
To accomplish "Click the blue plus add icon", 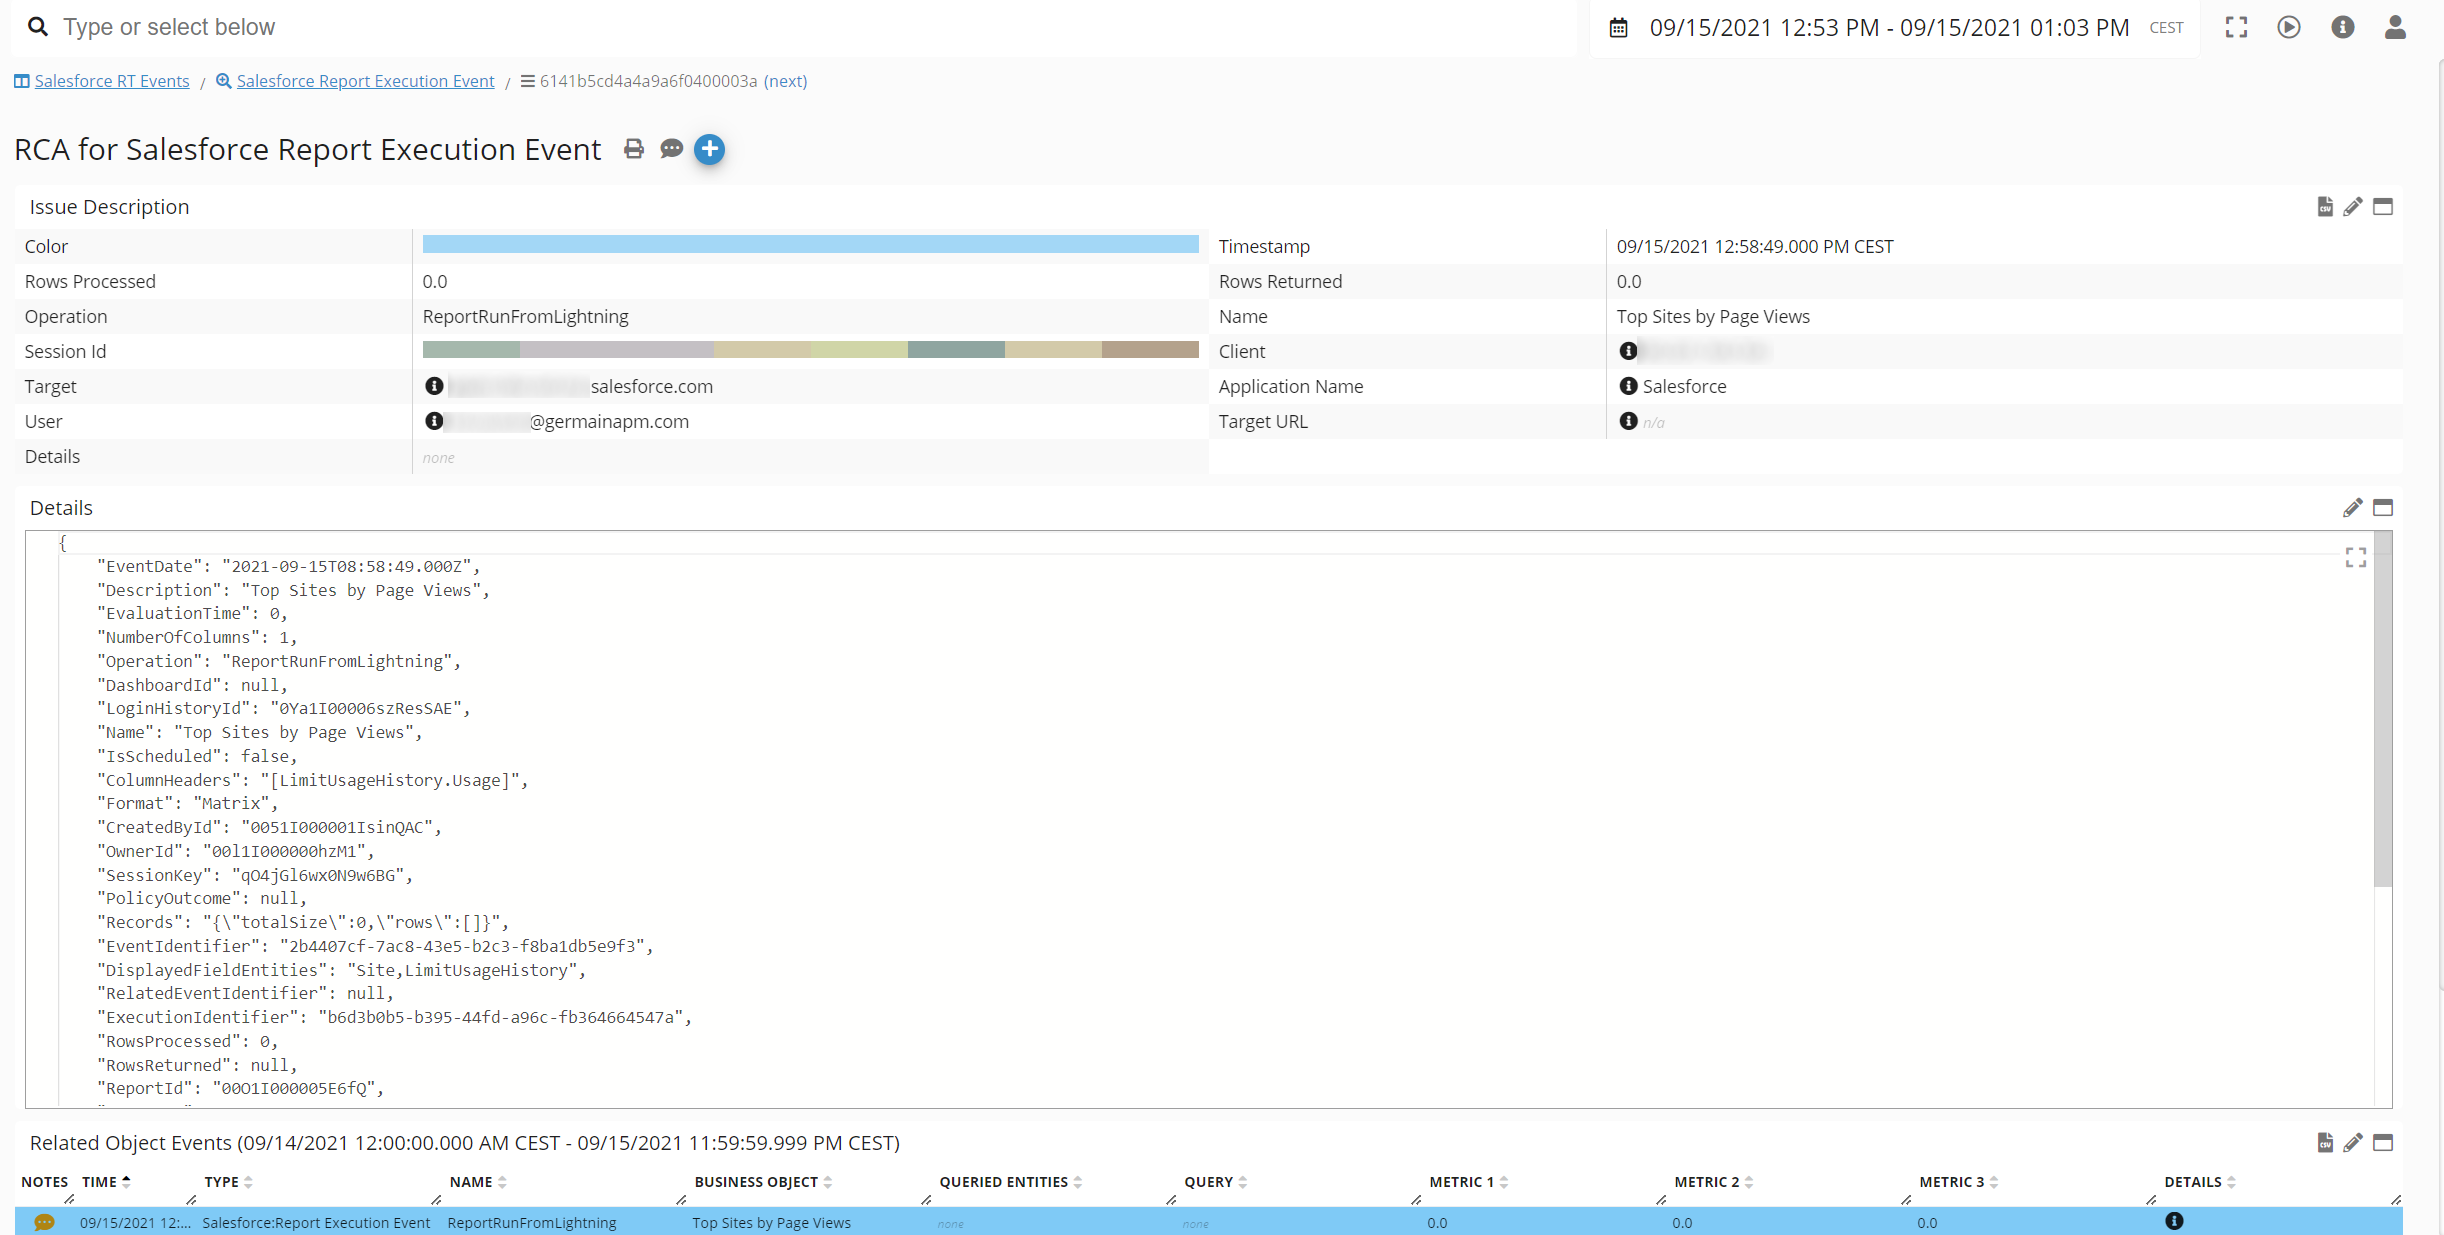I will [709, 149].
